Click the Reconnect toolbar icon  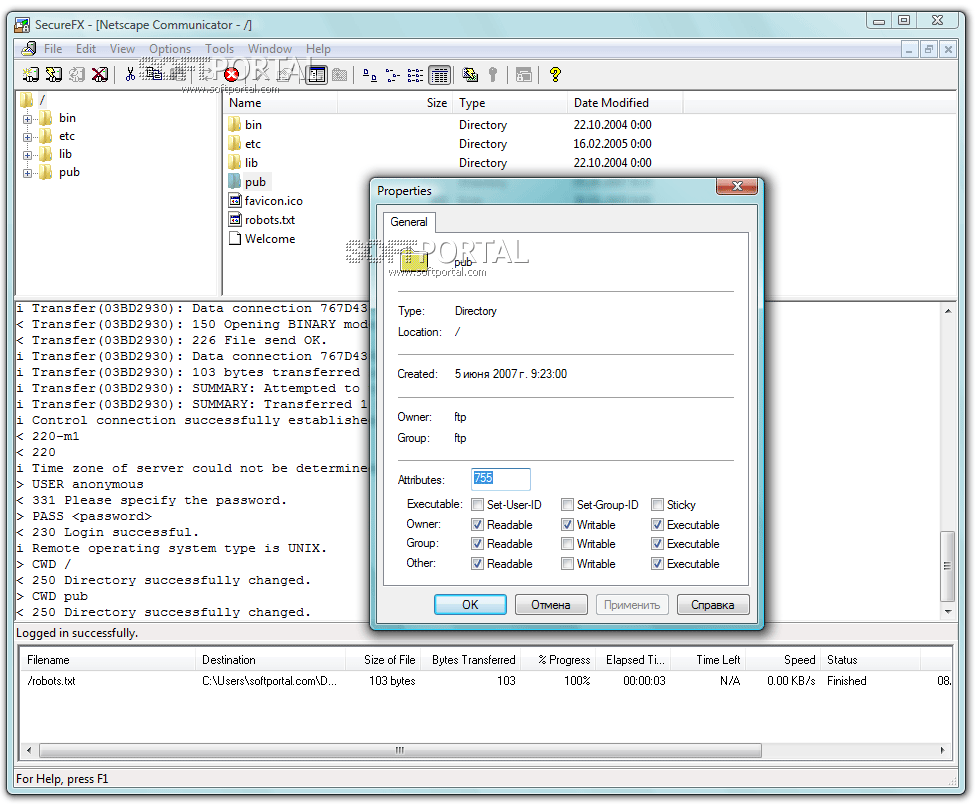(76, 75)
